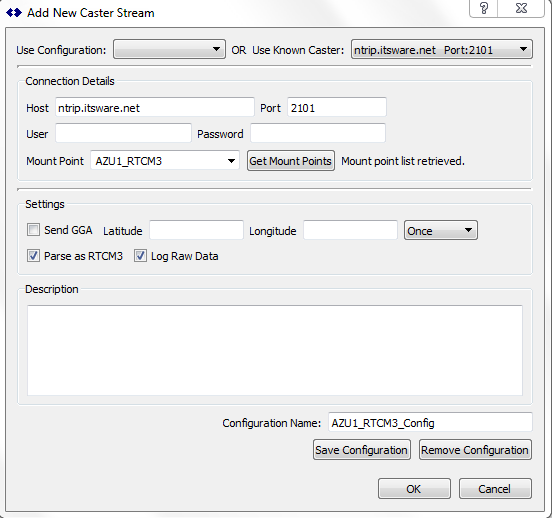Click the blue diamond app icon in title bar

tap(14, 13)
